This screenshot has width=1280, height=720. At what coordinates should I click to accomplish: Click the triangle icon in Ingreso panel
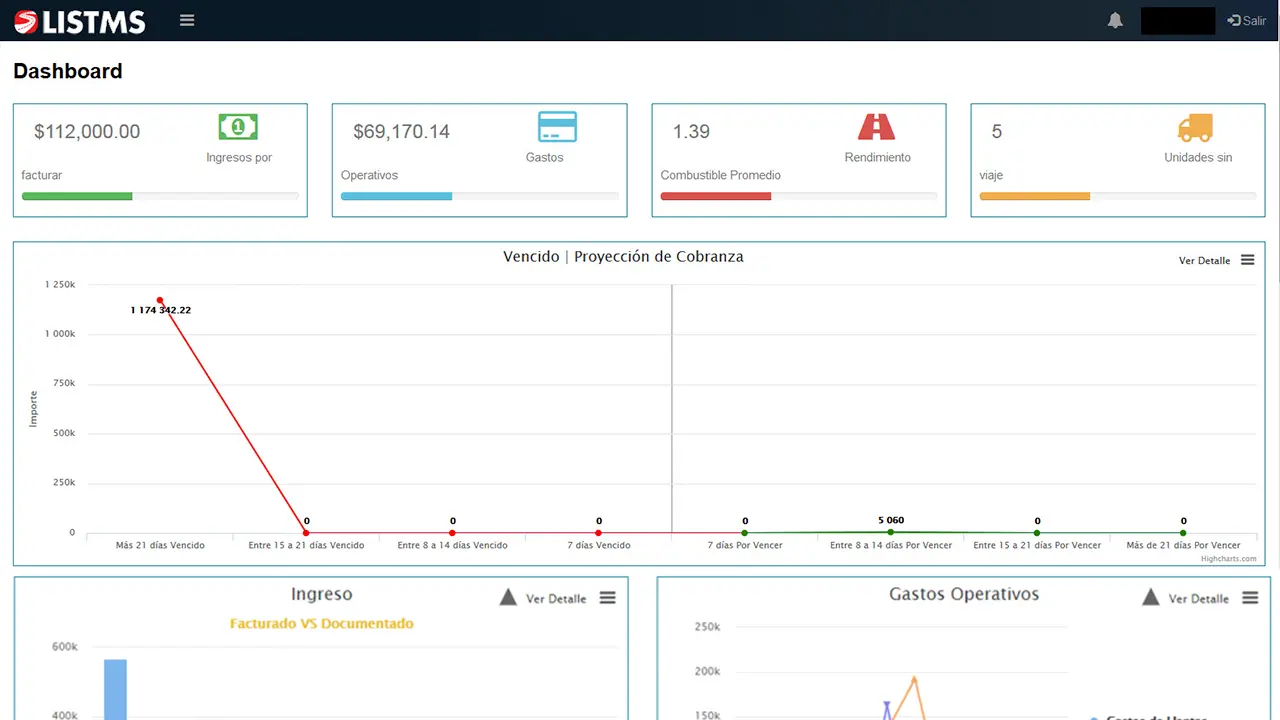tap(508, 598)
